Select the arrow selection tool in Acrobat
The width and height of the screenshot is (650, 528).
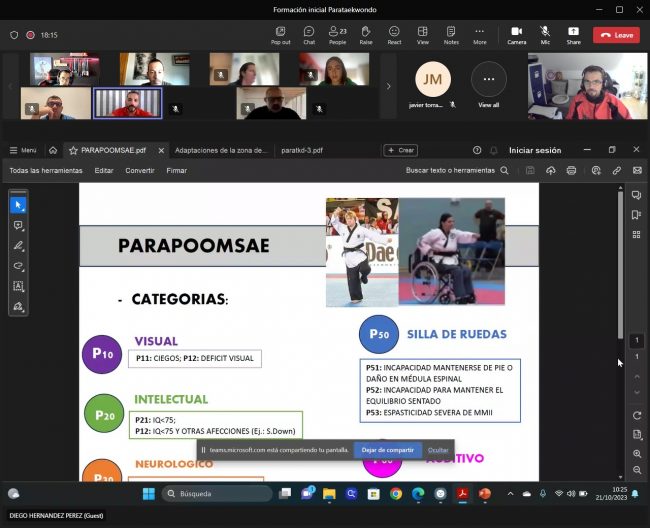[x=18, y=205]
